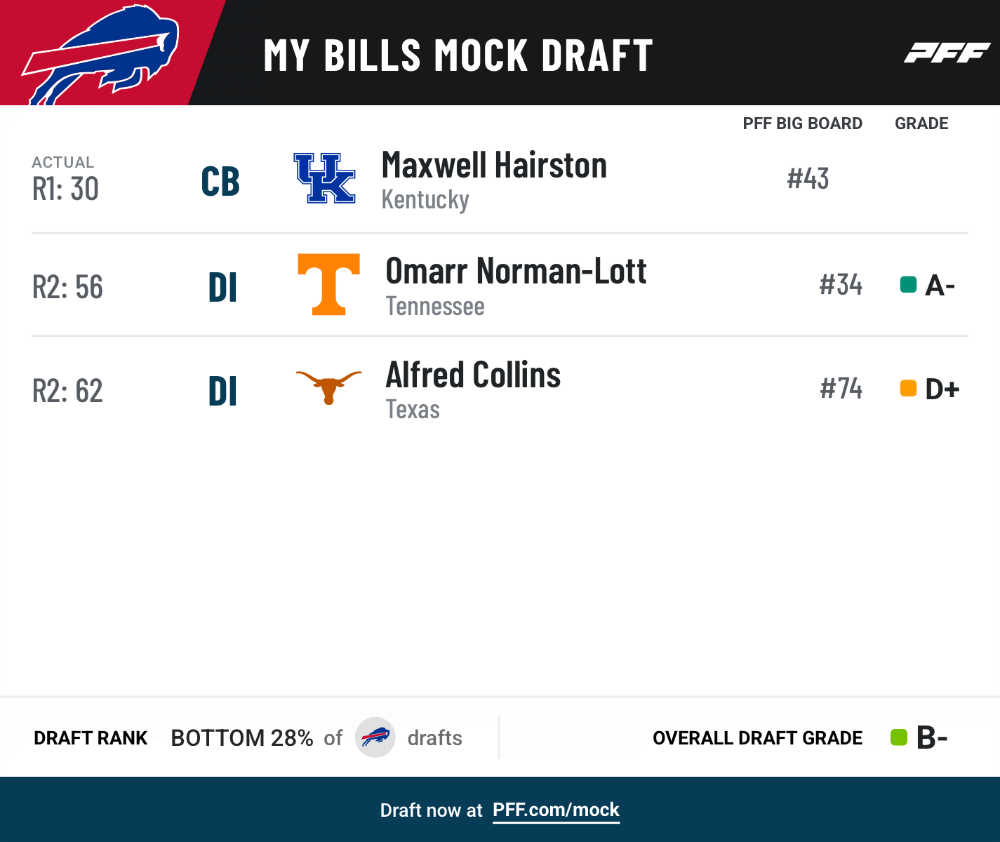1000x842 pixels.
Task: Open the PFF.com/mock link
Action: 556,810
